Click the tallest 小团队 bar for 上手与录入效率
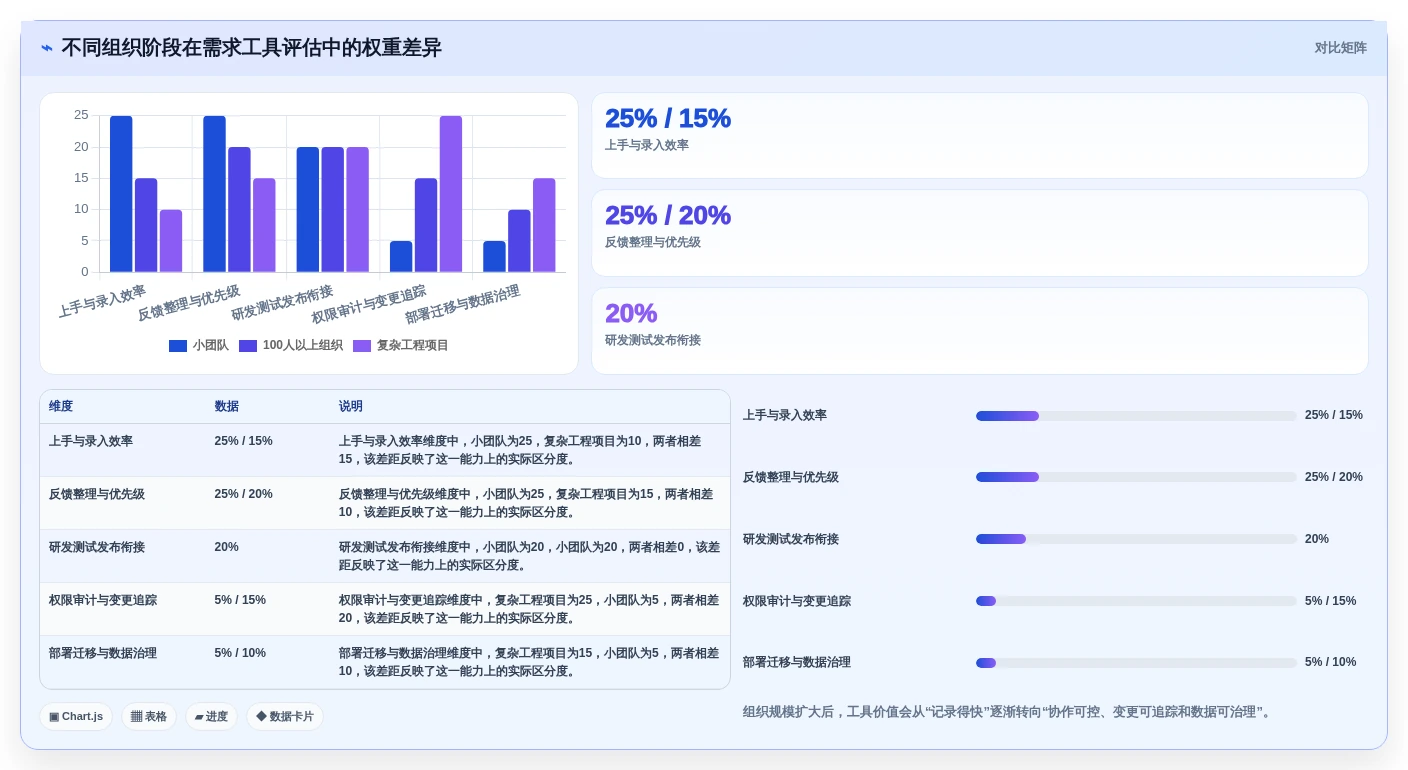Viewport: 1408px width, 770px height. click(121, 194)
